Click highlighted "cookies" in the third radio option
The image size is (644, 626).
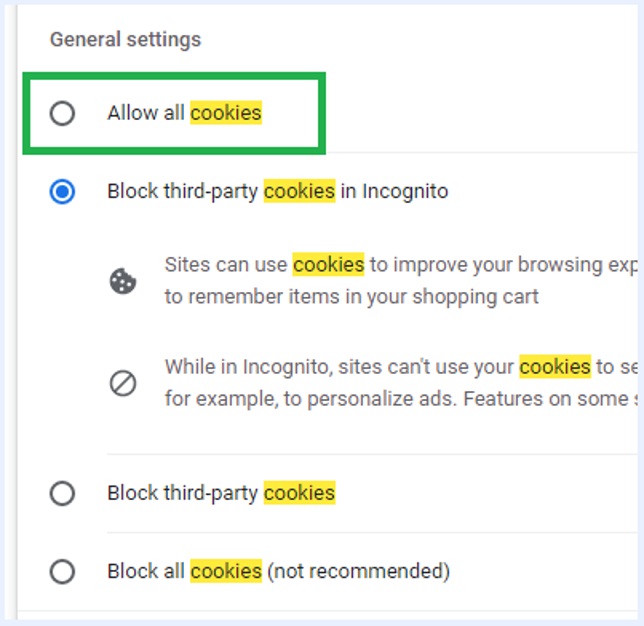299,493
